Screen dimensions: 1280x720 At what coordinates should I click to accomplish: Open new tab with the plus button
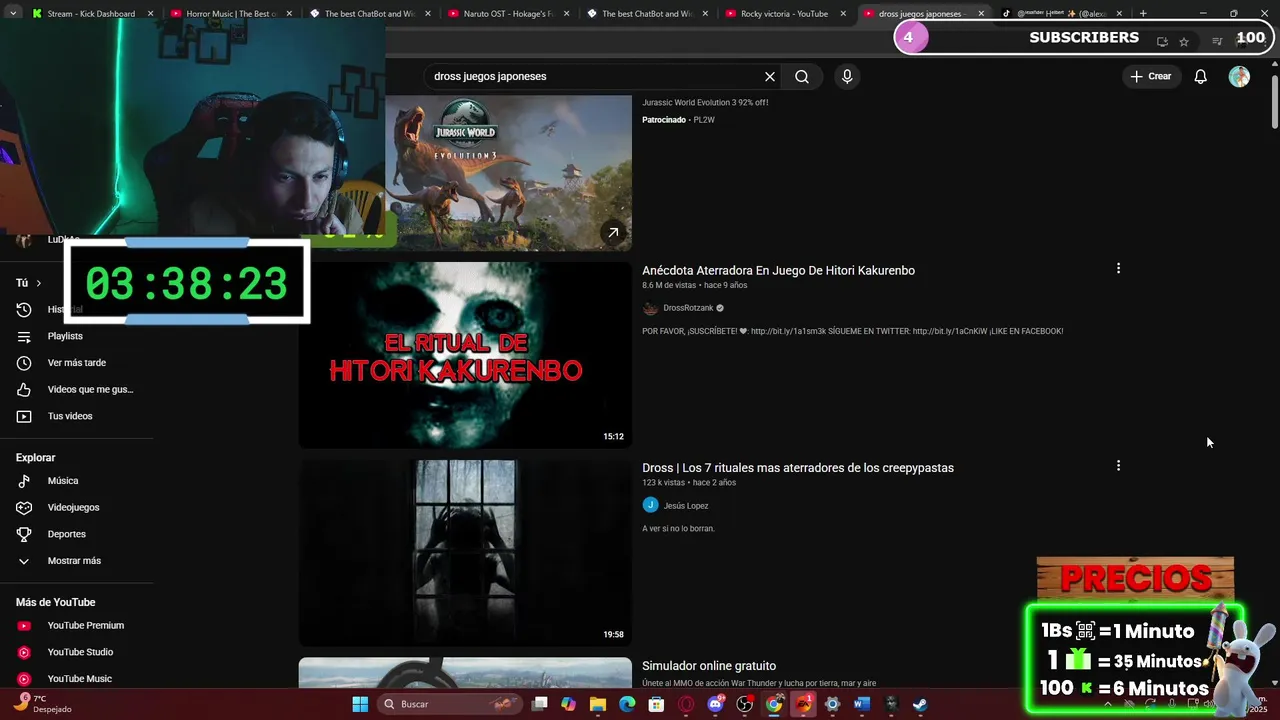[x=1143, y=13]
